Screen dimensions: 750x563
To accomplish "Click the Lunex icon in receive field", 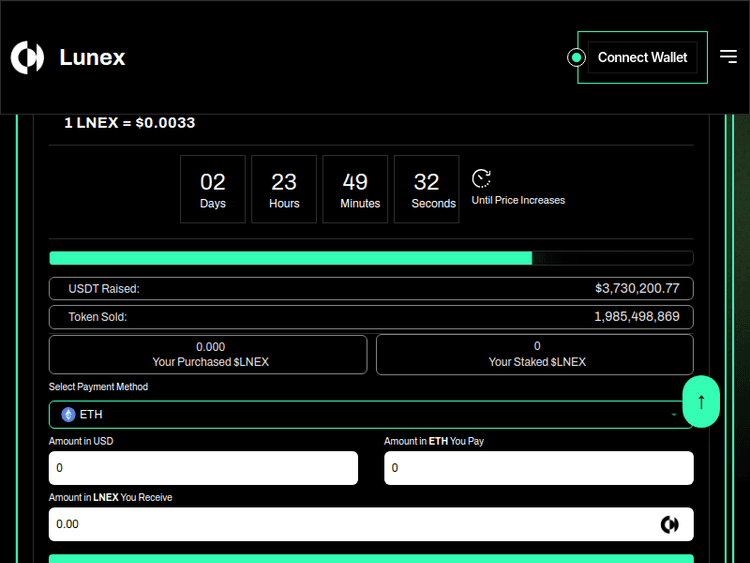I will (x=670, y=524).
